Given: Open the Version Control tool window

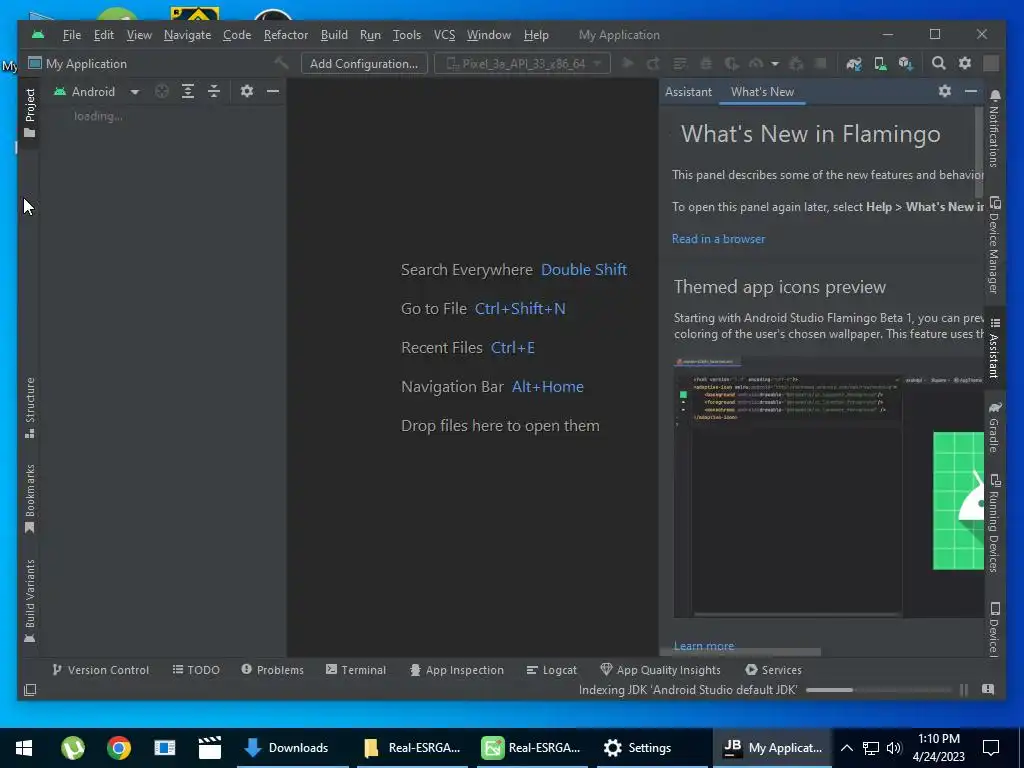Looking at the screenshot, I should 101,670.
